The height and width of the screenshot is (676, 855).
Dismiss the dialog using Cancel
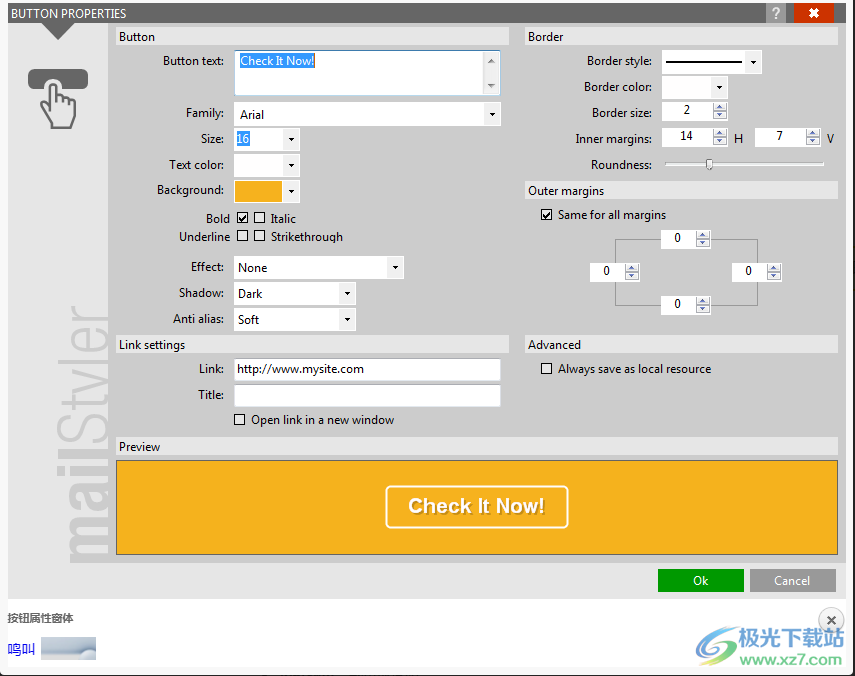click(x=792, y=580)
